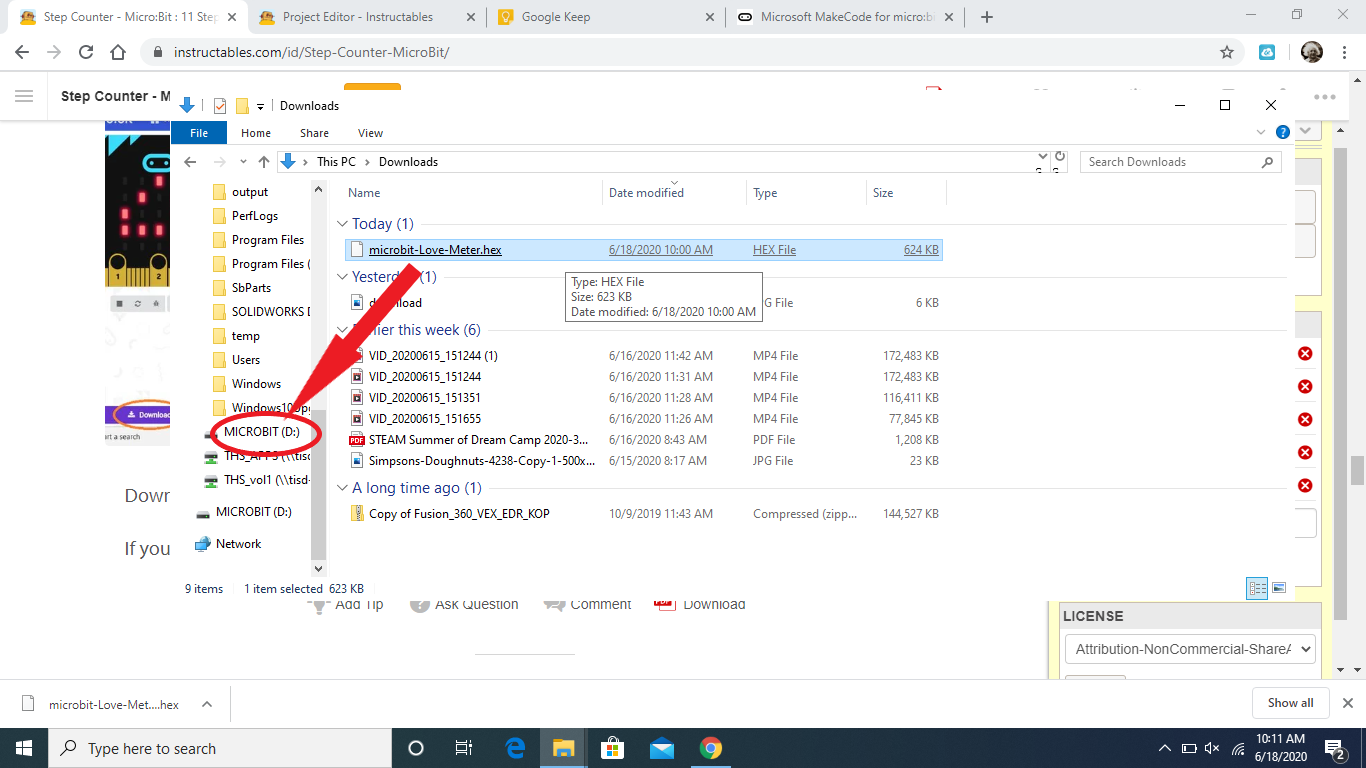The image size is (1366, 768).
Task: Click 'This PC' in the address bar
Action: pyautogui.click(x=336, y=161)
